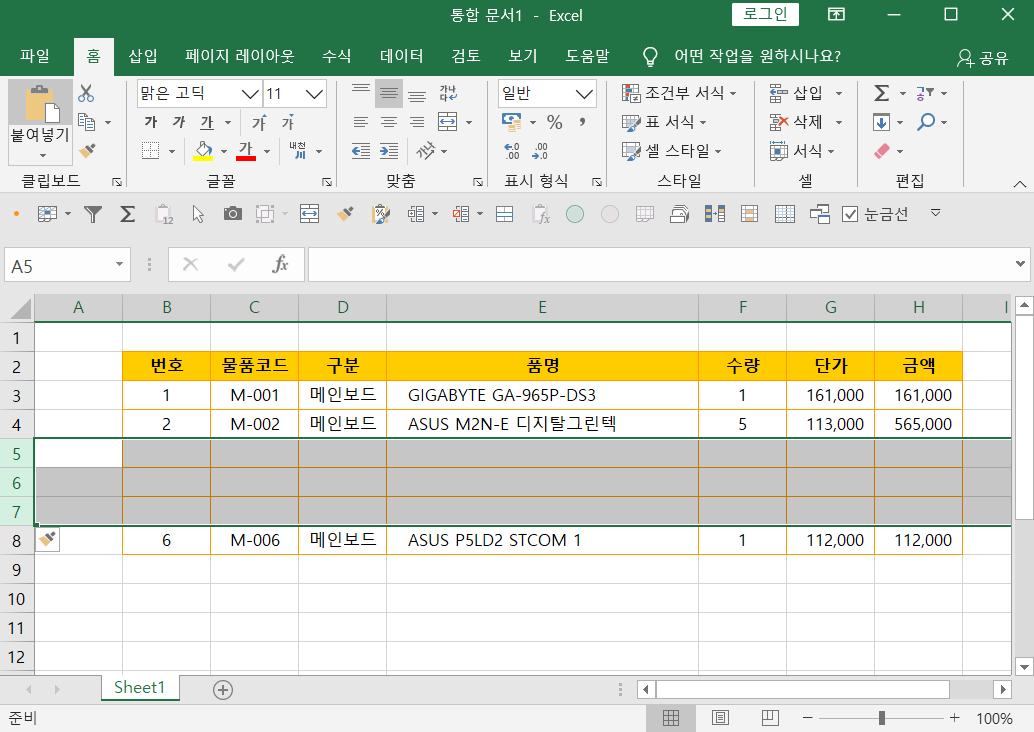The image size is (1034, 732).
Task: Click 서식 format cells button
Action: pos(802,151)
